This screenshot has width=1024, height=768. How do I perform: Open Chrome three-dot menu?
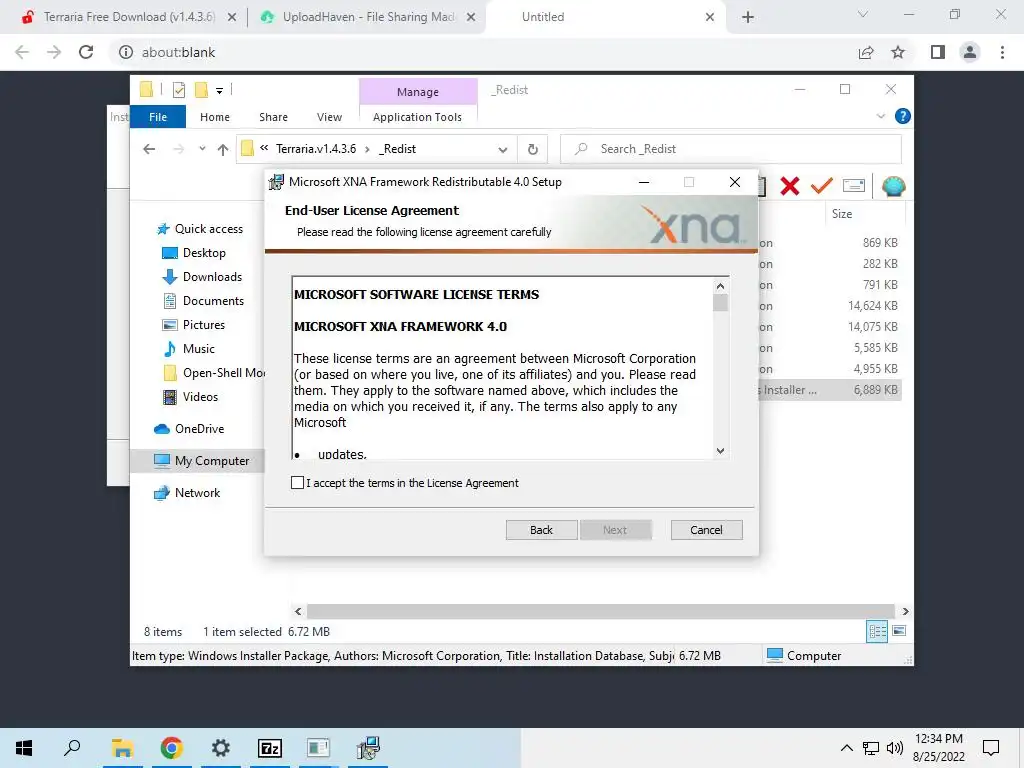[x=1002, y=52]
